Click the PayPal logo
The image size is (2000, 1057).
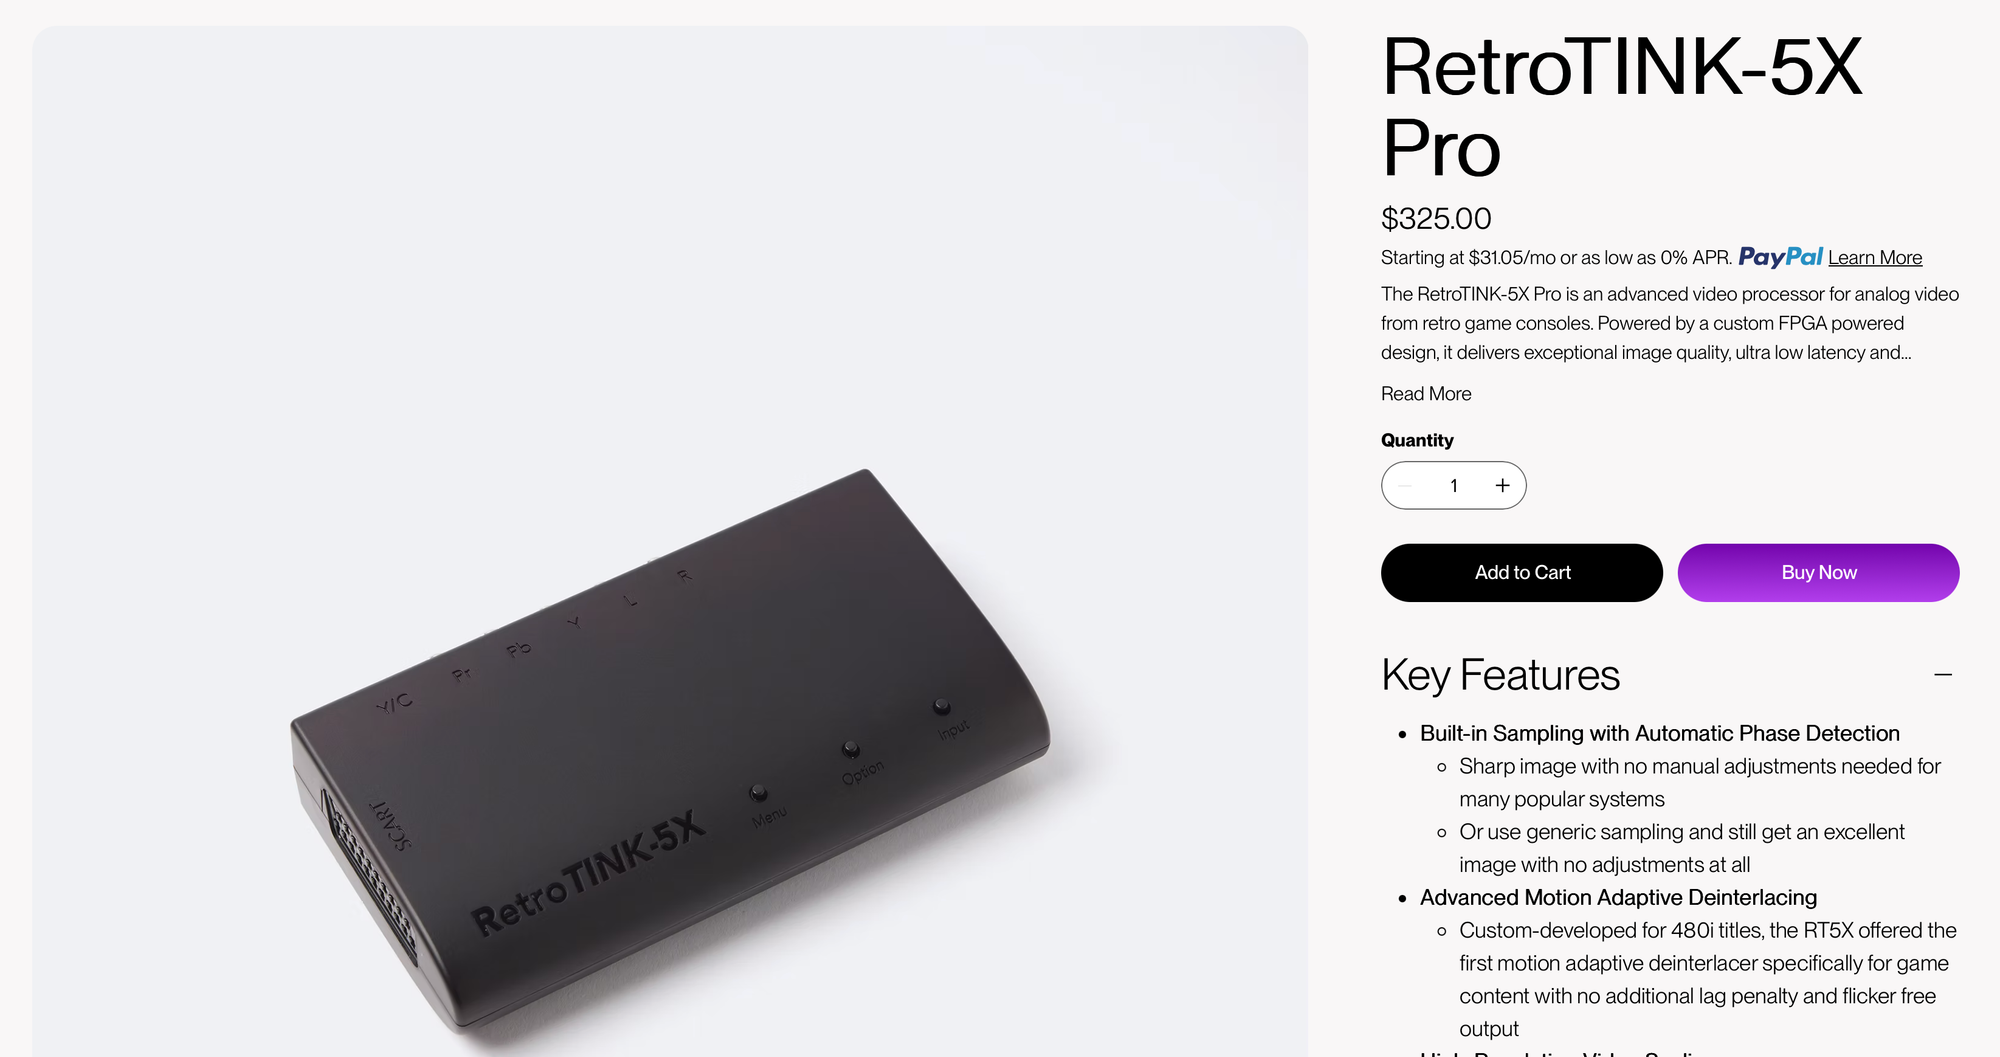click(1780, 257)
